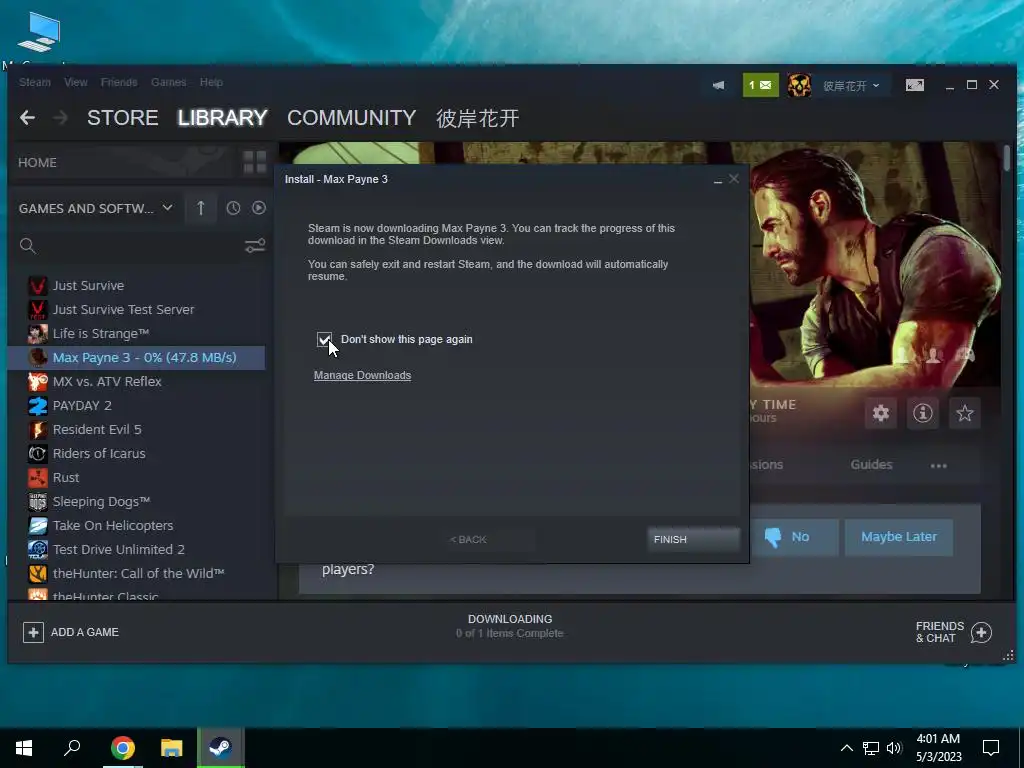Select Test Drive Unlimited 2
The width and height of the screenshot is (1024, 768).
coord(137,549)
